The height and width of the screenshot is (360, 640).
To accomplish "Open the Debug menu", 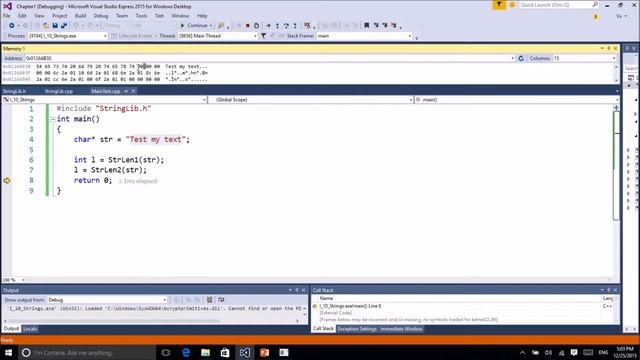I will (x=101, y=16).
